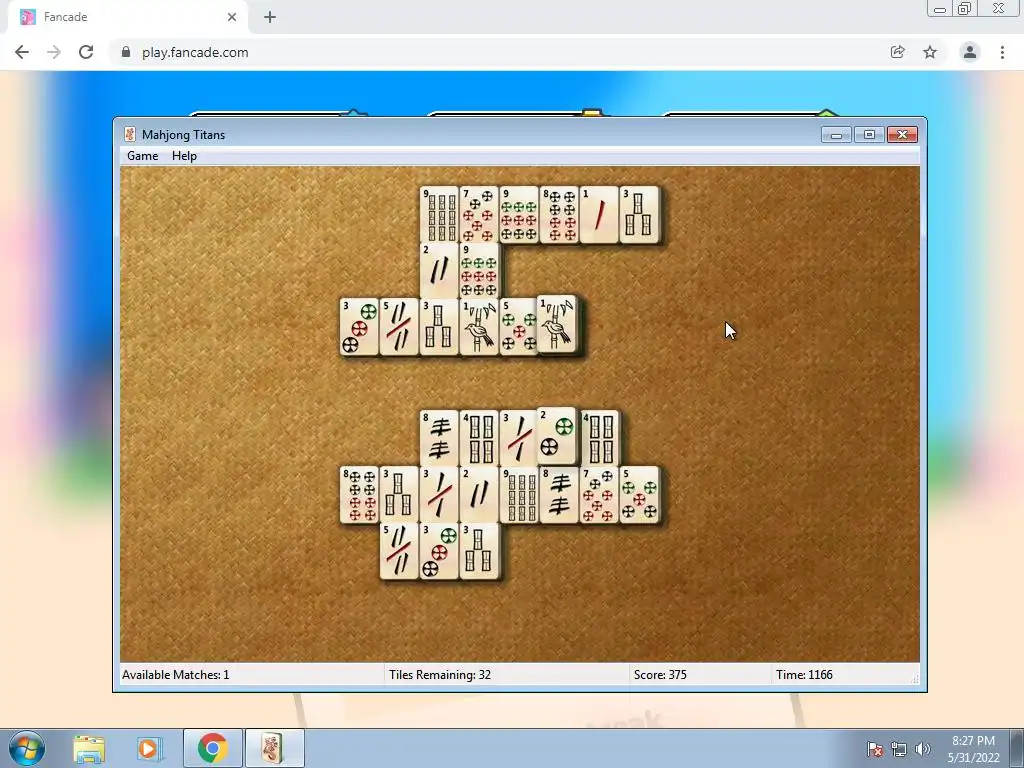Select the 8 strokes tile between 9 bamboo and 7 dots
This screenshot has height=768, width=1024.
[559, 494]
